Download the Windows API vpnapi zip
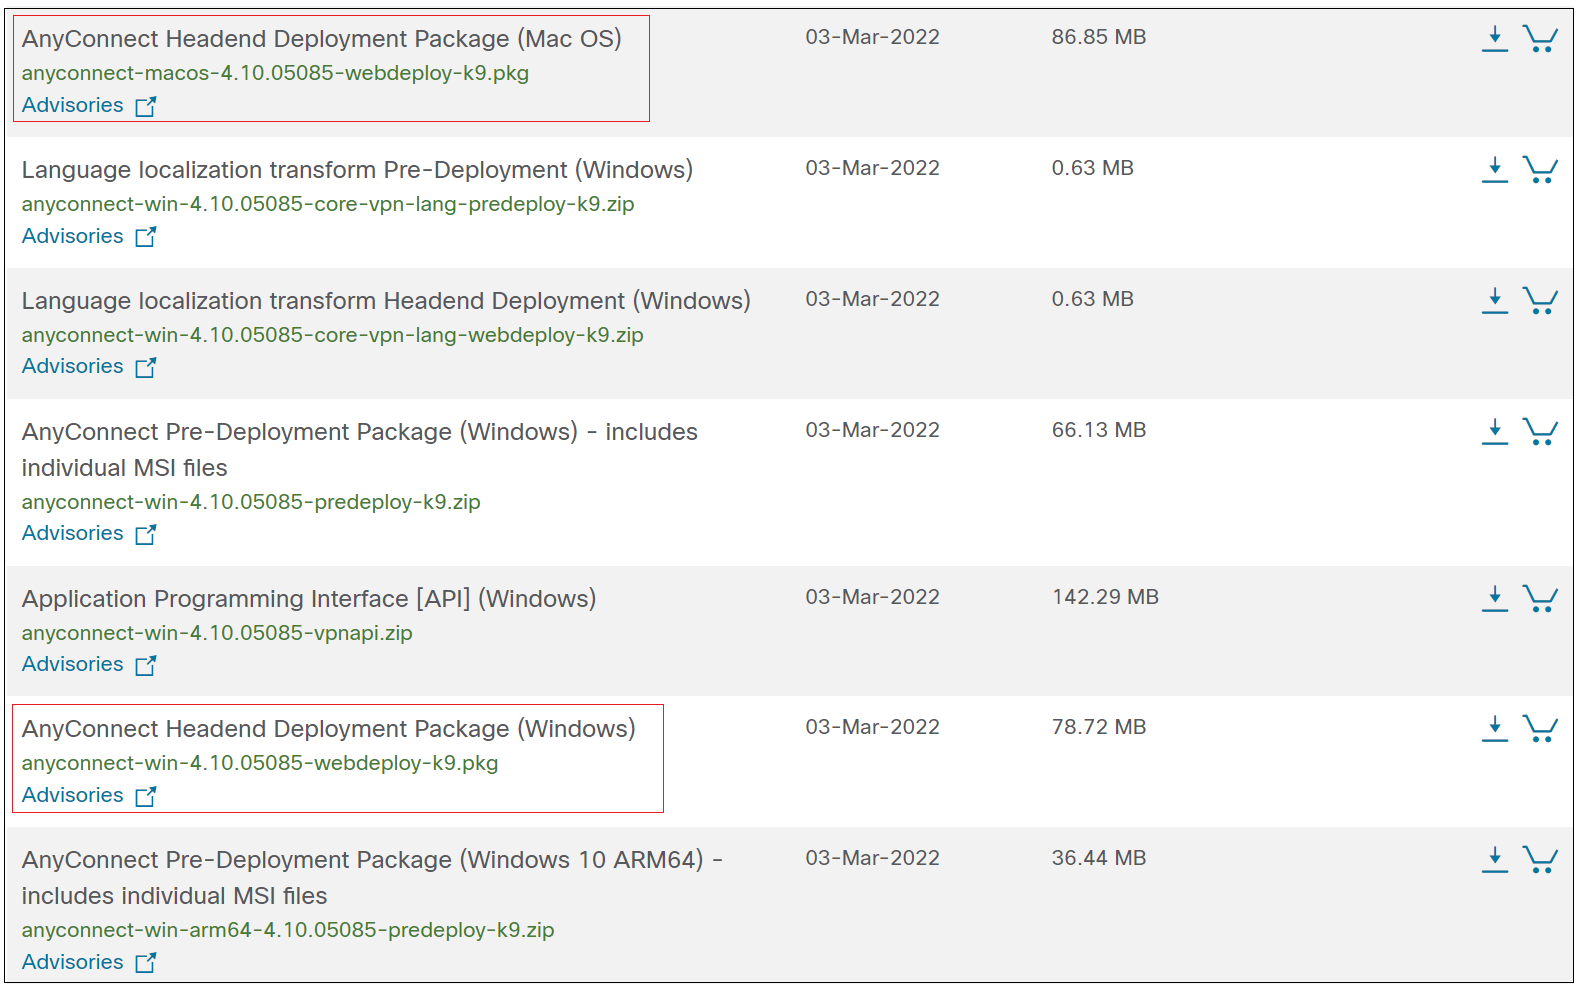The image size is (1576, 984). (1494, 599)
